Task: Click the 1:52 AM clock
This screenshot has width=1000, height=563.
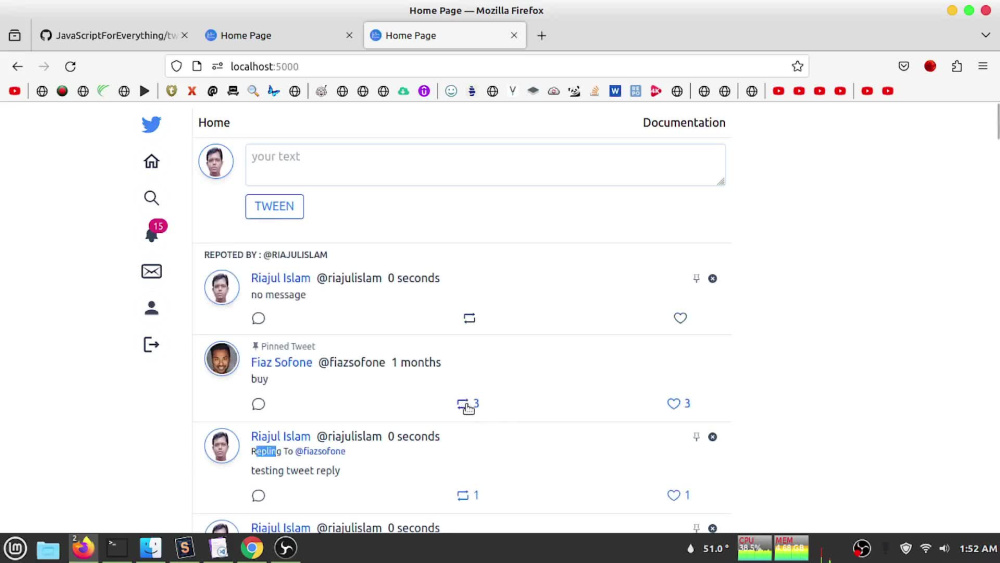Action: pyautogui.click(x=978, y=548)
